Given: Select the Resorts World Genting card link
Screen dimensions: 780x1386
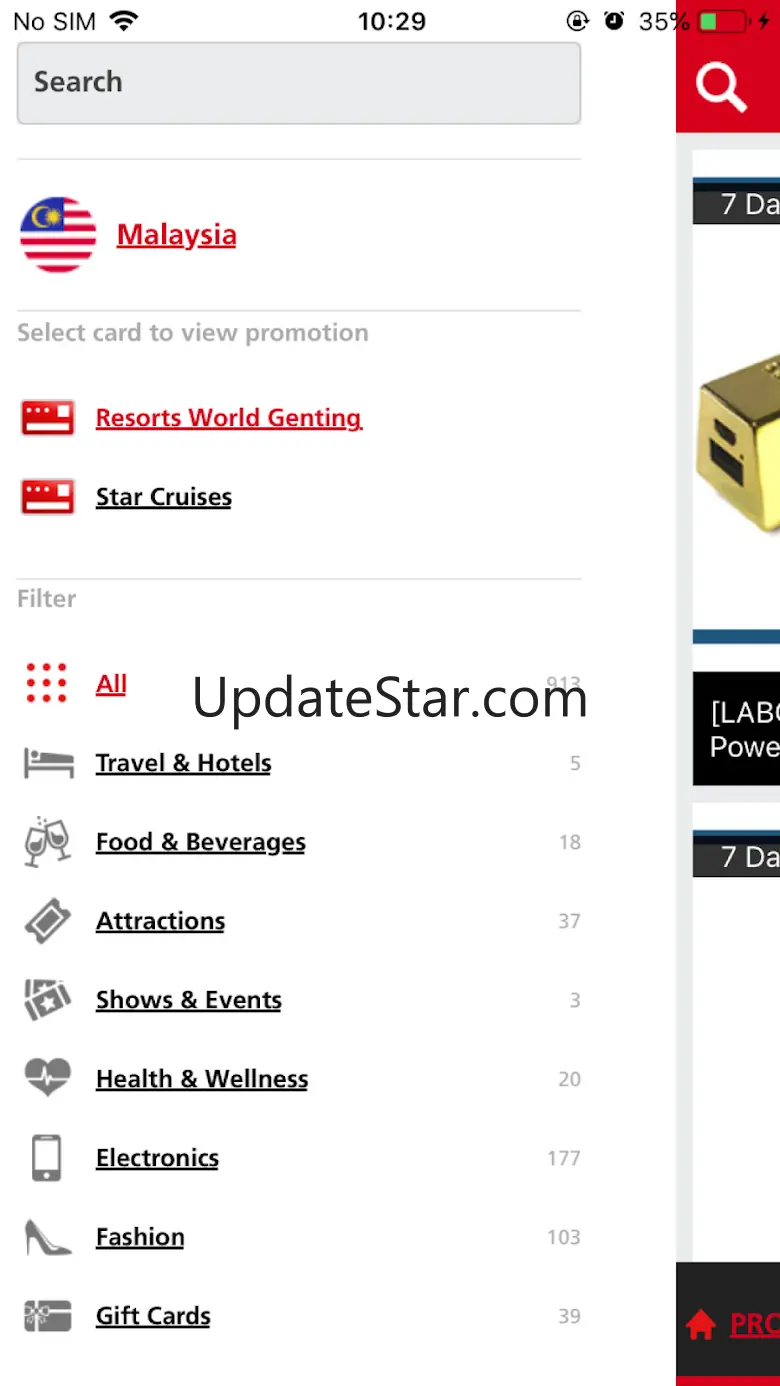Looking at the screenshot, I should 229,418.
